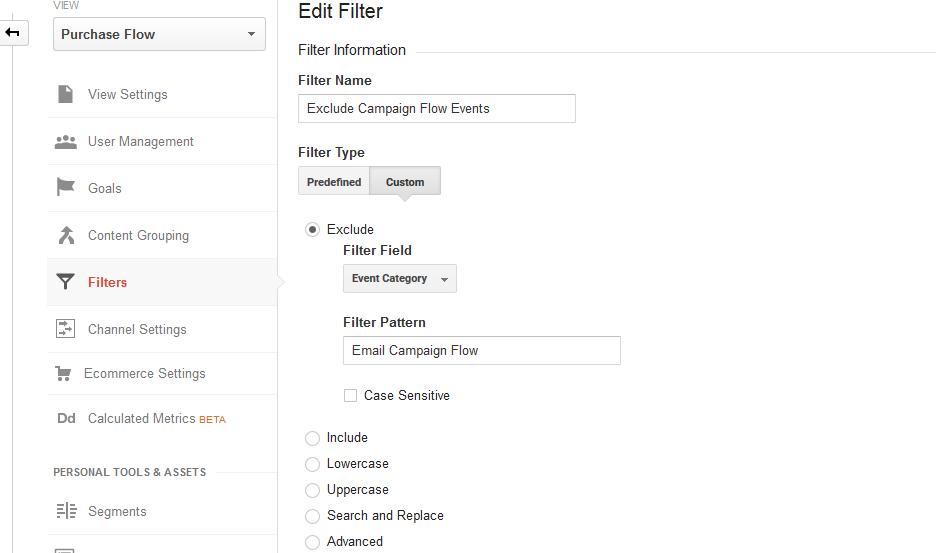Select the Include radio button
Viewport: 936px width, 553px height.
pyautogui.click(x=312, y=438)
